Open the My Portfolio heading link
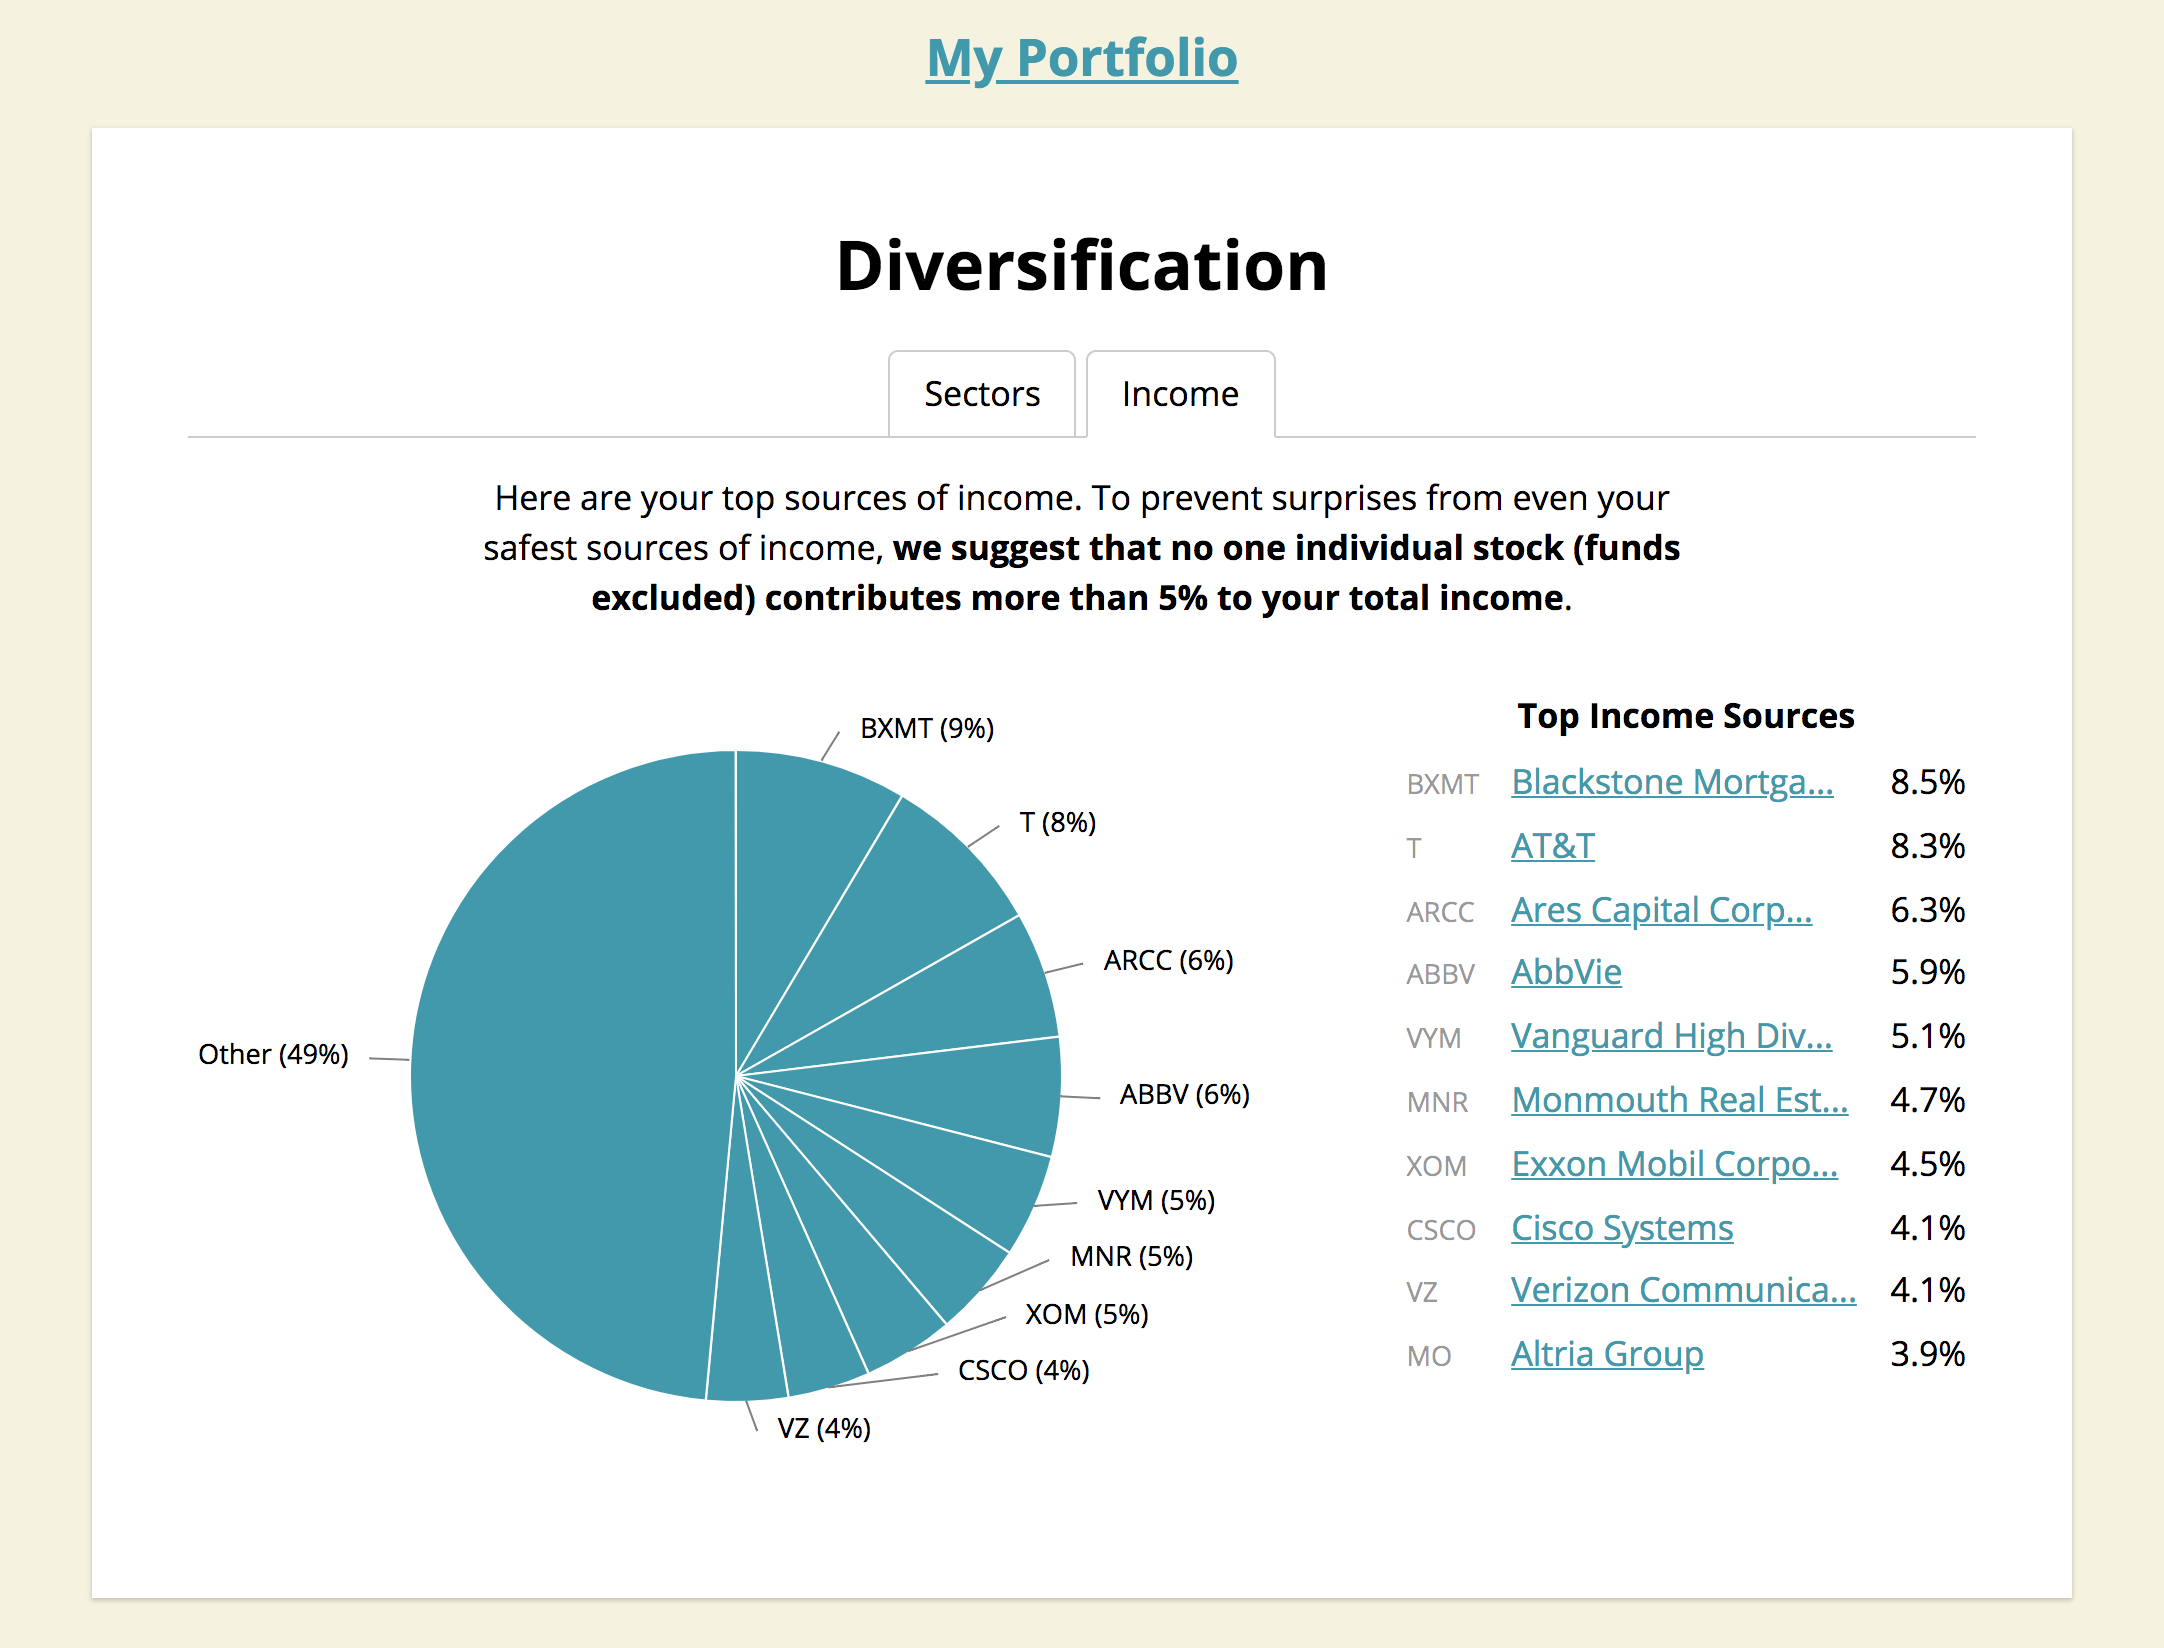This screenshot has height=1648, width=2164. [1082, 58]
